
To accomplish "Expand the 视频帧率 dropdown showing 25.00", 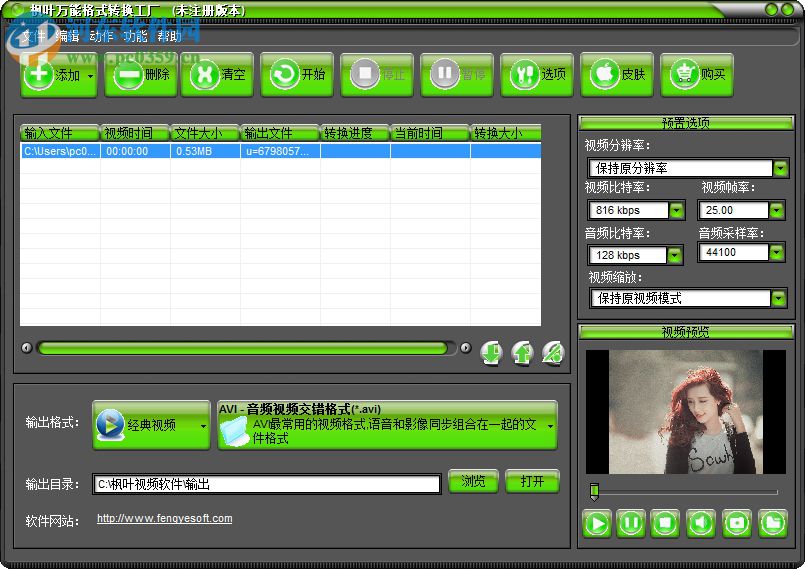I will click(x=776, y=210).
